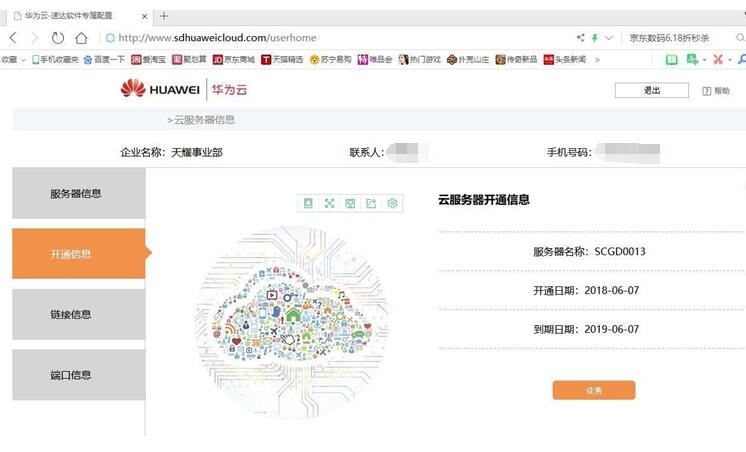
Task: Expand the more bookmarks chevron
Action: [597, 59]
